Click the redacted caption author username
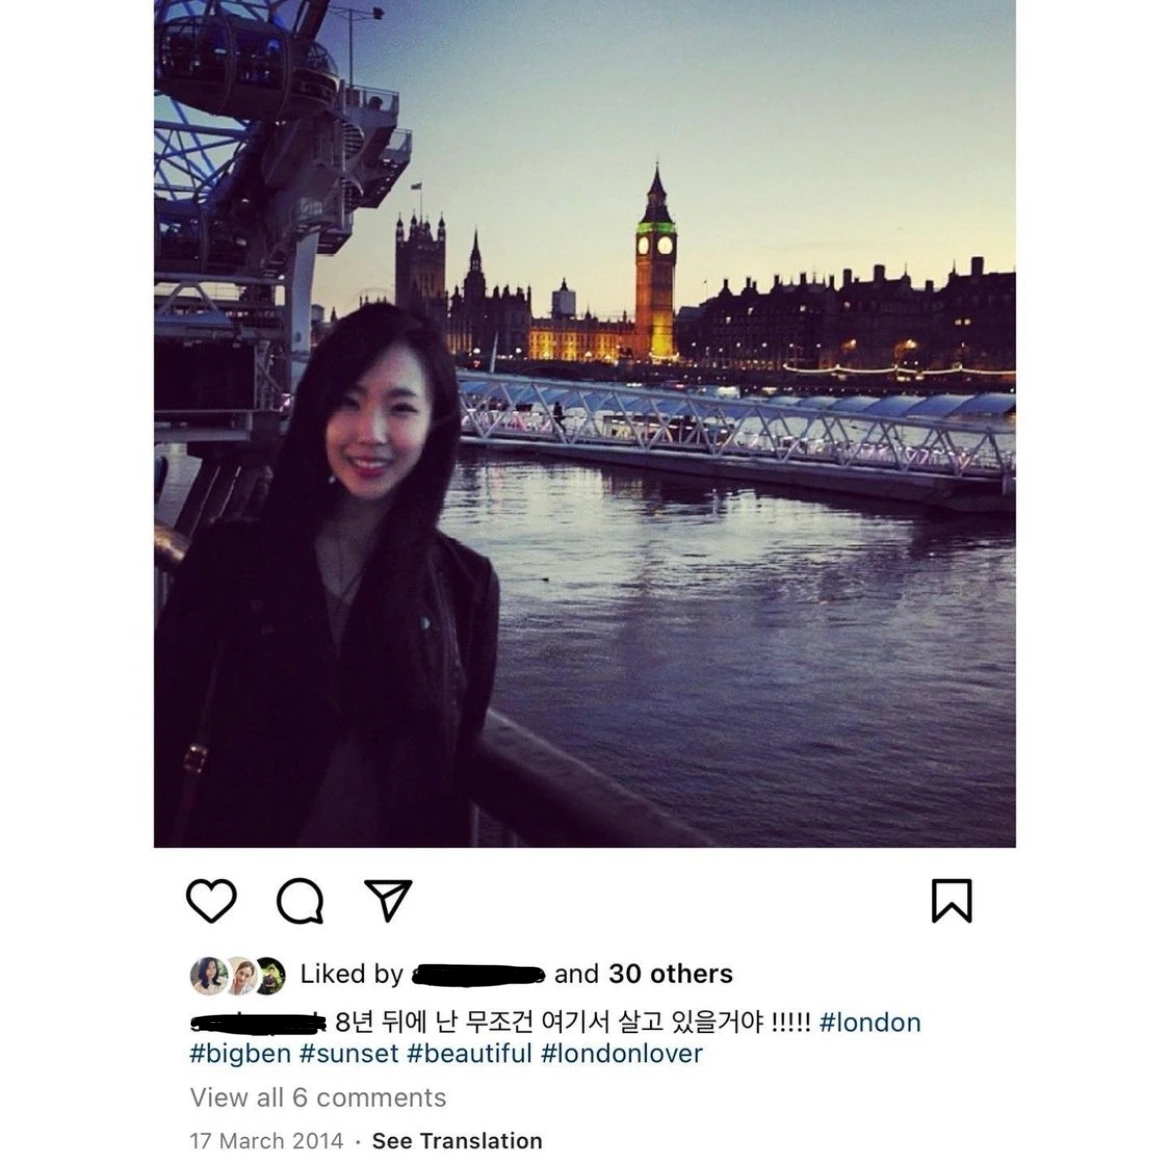Screen dimensions: 1170x1165 click(258, 1022)
